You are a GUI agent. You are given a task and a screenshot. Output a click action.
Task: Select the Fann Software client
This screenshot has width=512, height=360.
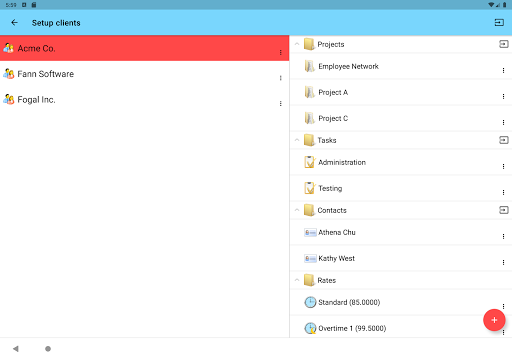click(x=144, y=74)
